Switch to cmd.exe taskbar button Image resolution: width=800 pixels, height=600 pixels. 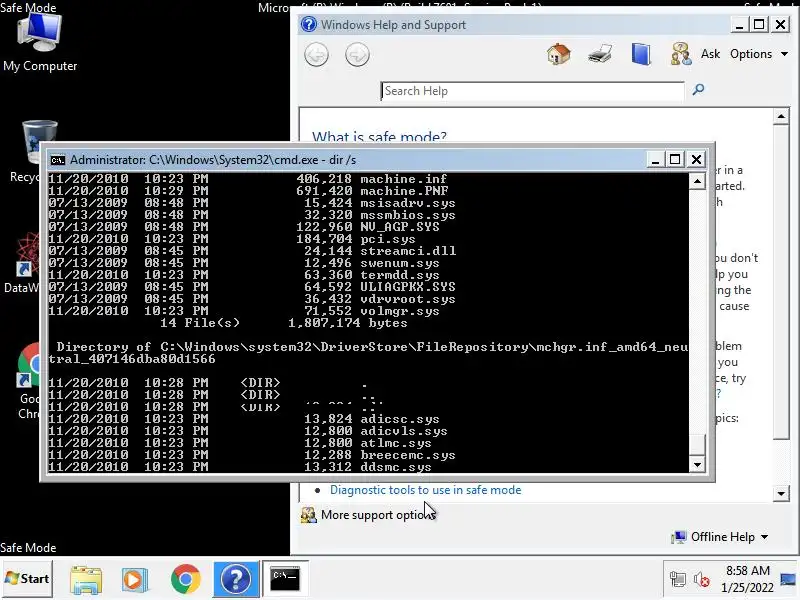pyautogui.click(x=285, y=579)
